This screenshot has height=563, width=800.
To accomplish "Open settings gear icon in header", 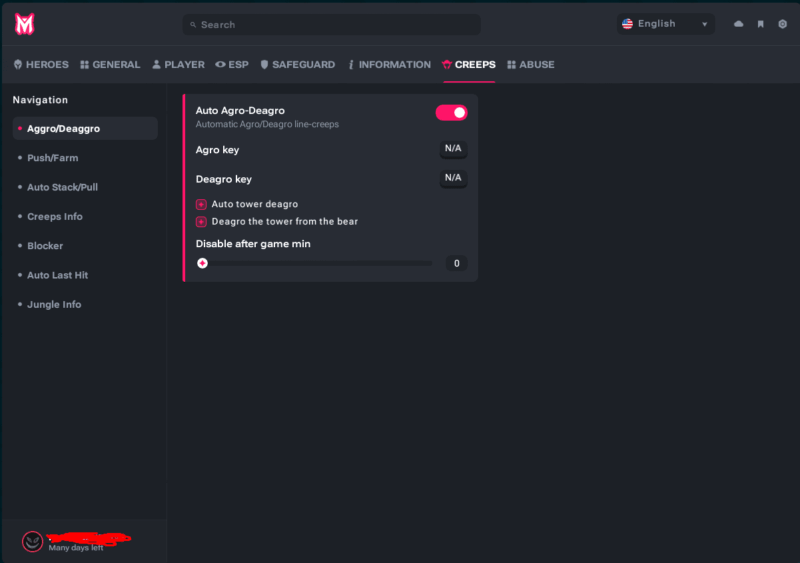I will click(782, 24).
